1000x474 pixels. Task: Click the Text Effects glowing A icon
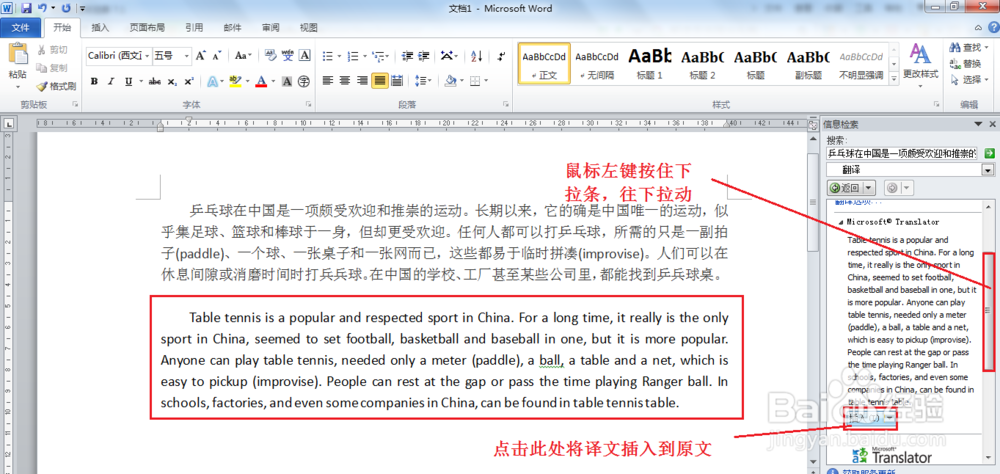point(212,81)
